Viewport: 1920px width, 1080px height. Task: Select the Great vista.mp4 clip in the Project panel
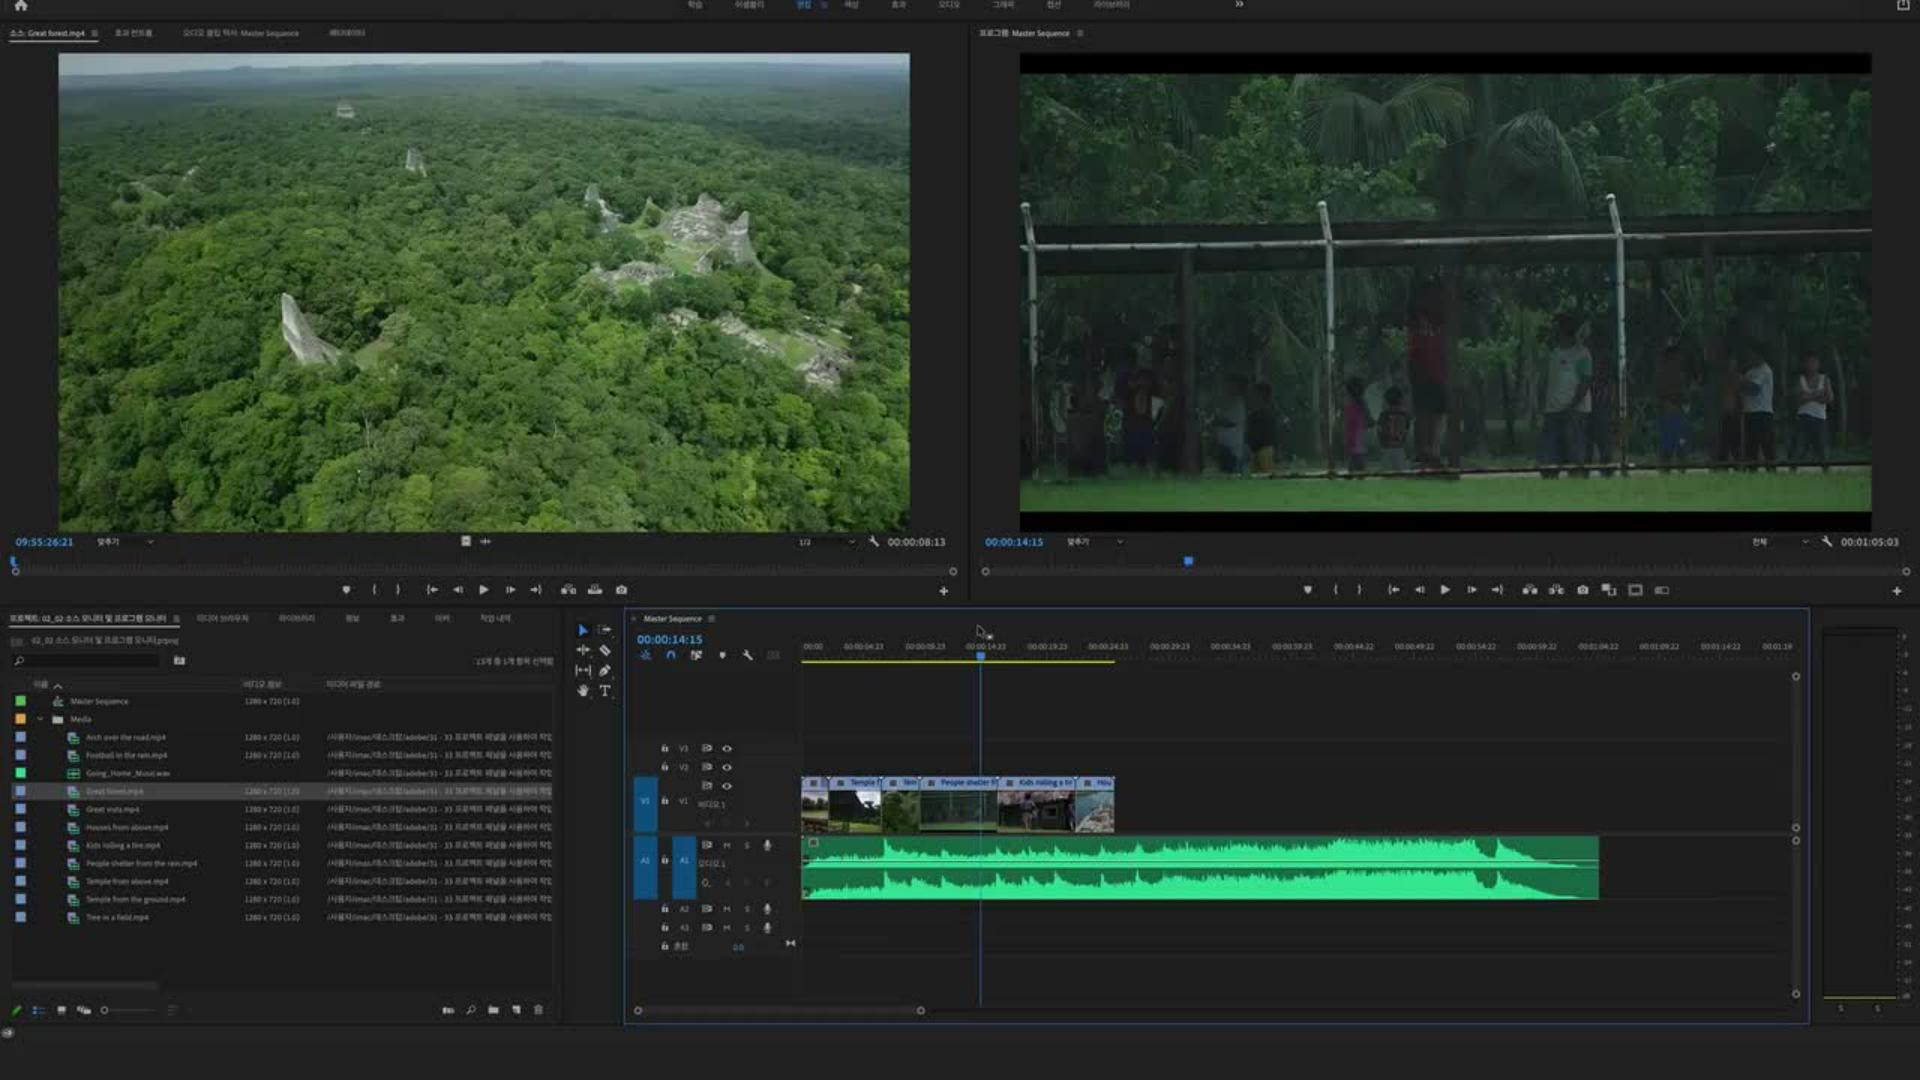tap(112, 809)
